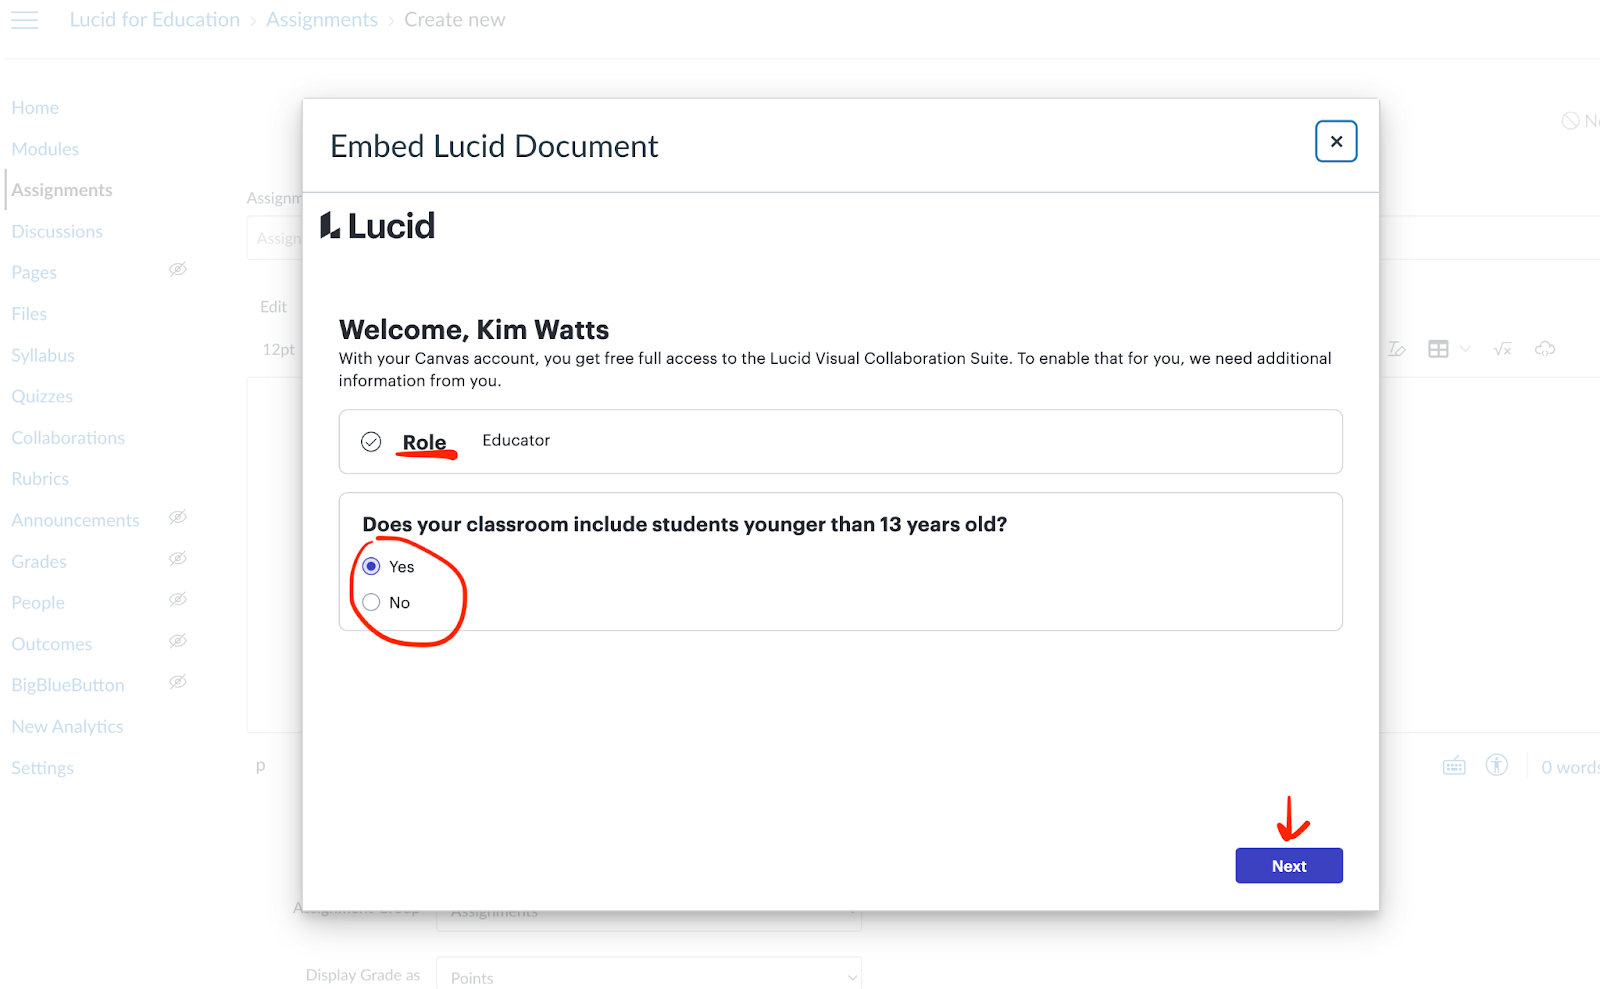This screenshot has width=1600, height=989.
Task: Select the Yes radio button
Action: pos(371,566)
